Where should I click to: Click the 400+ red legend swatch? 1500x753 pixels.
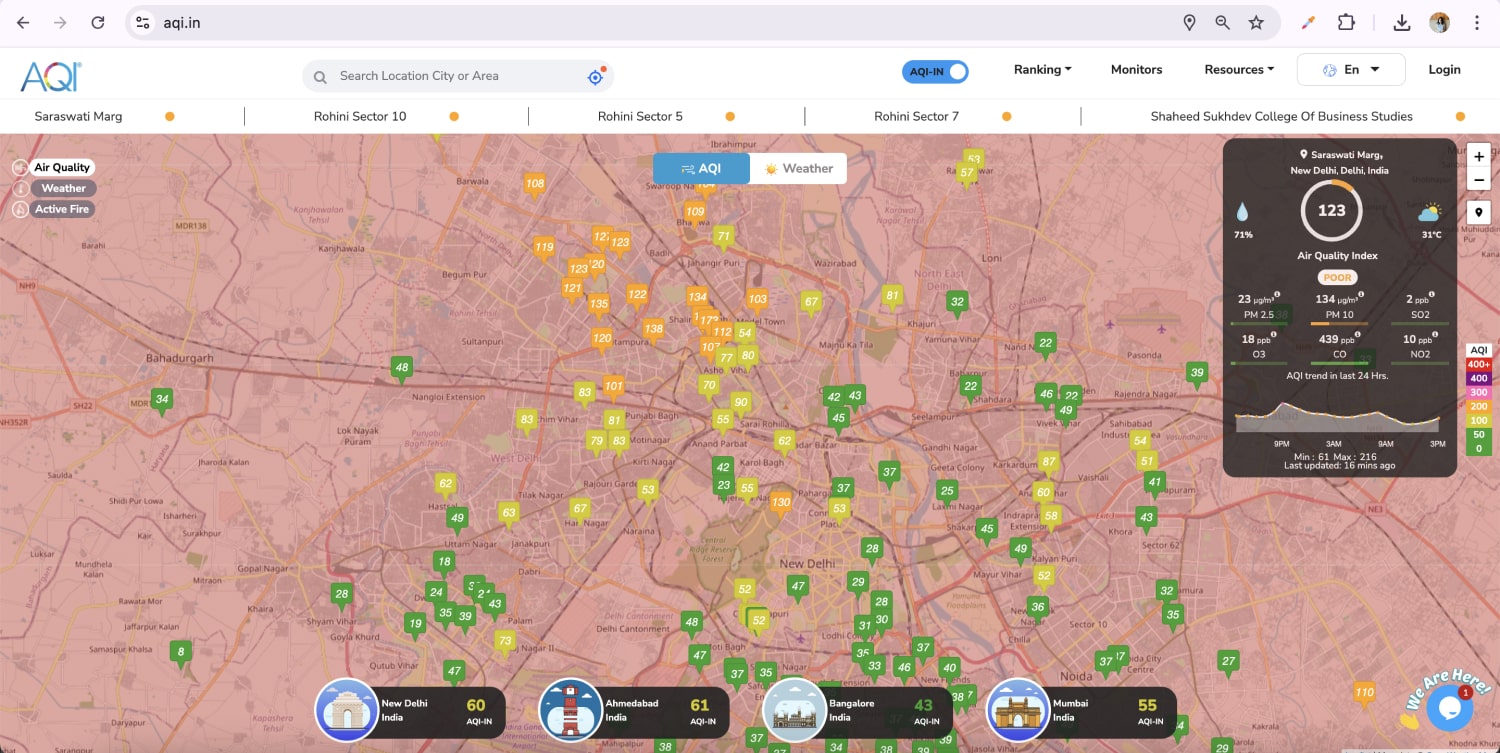(1478, 364)
